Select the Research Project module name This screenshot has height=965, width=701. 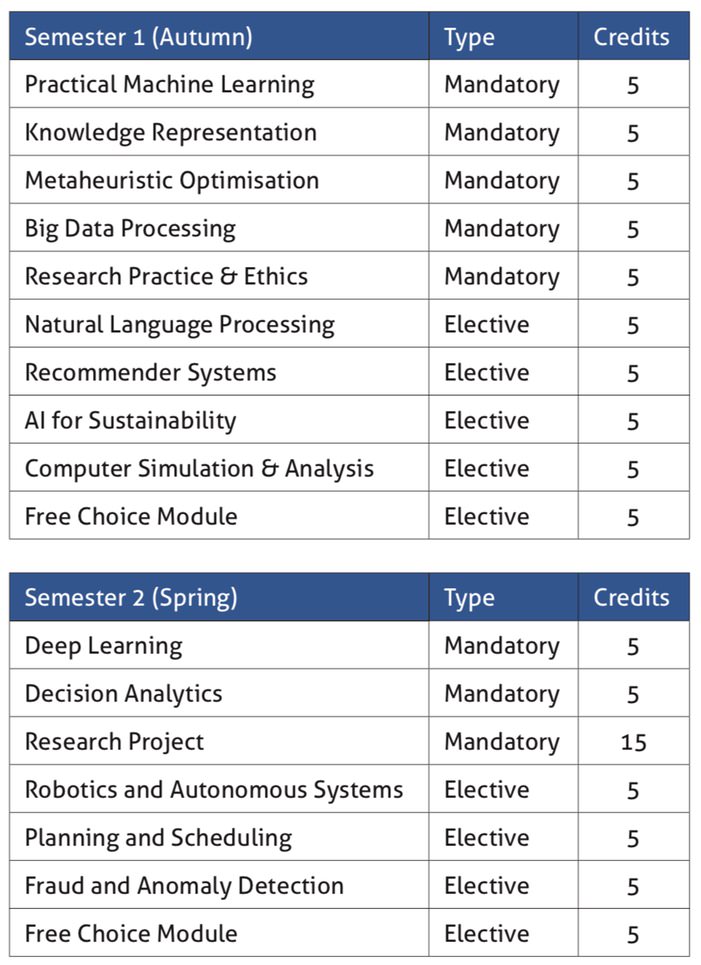click(x=114, y=742)
